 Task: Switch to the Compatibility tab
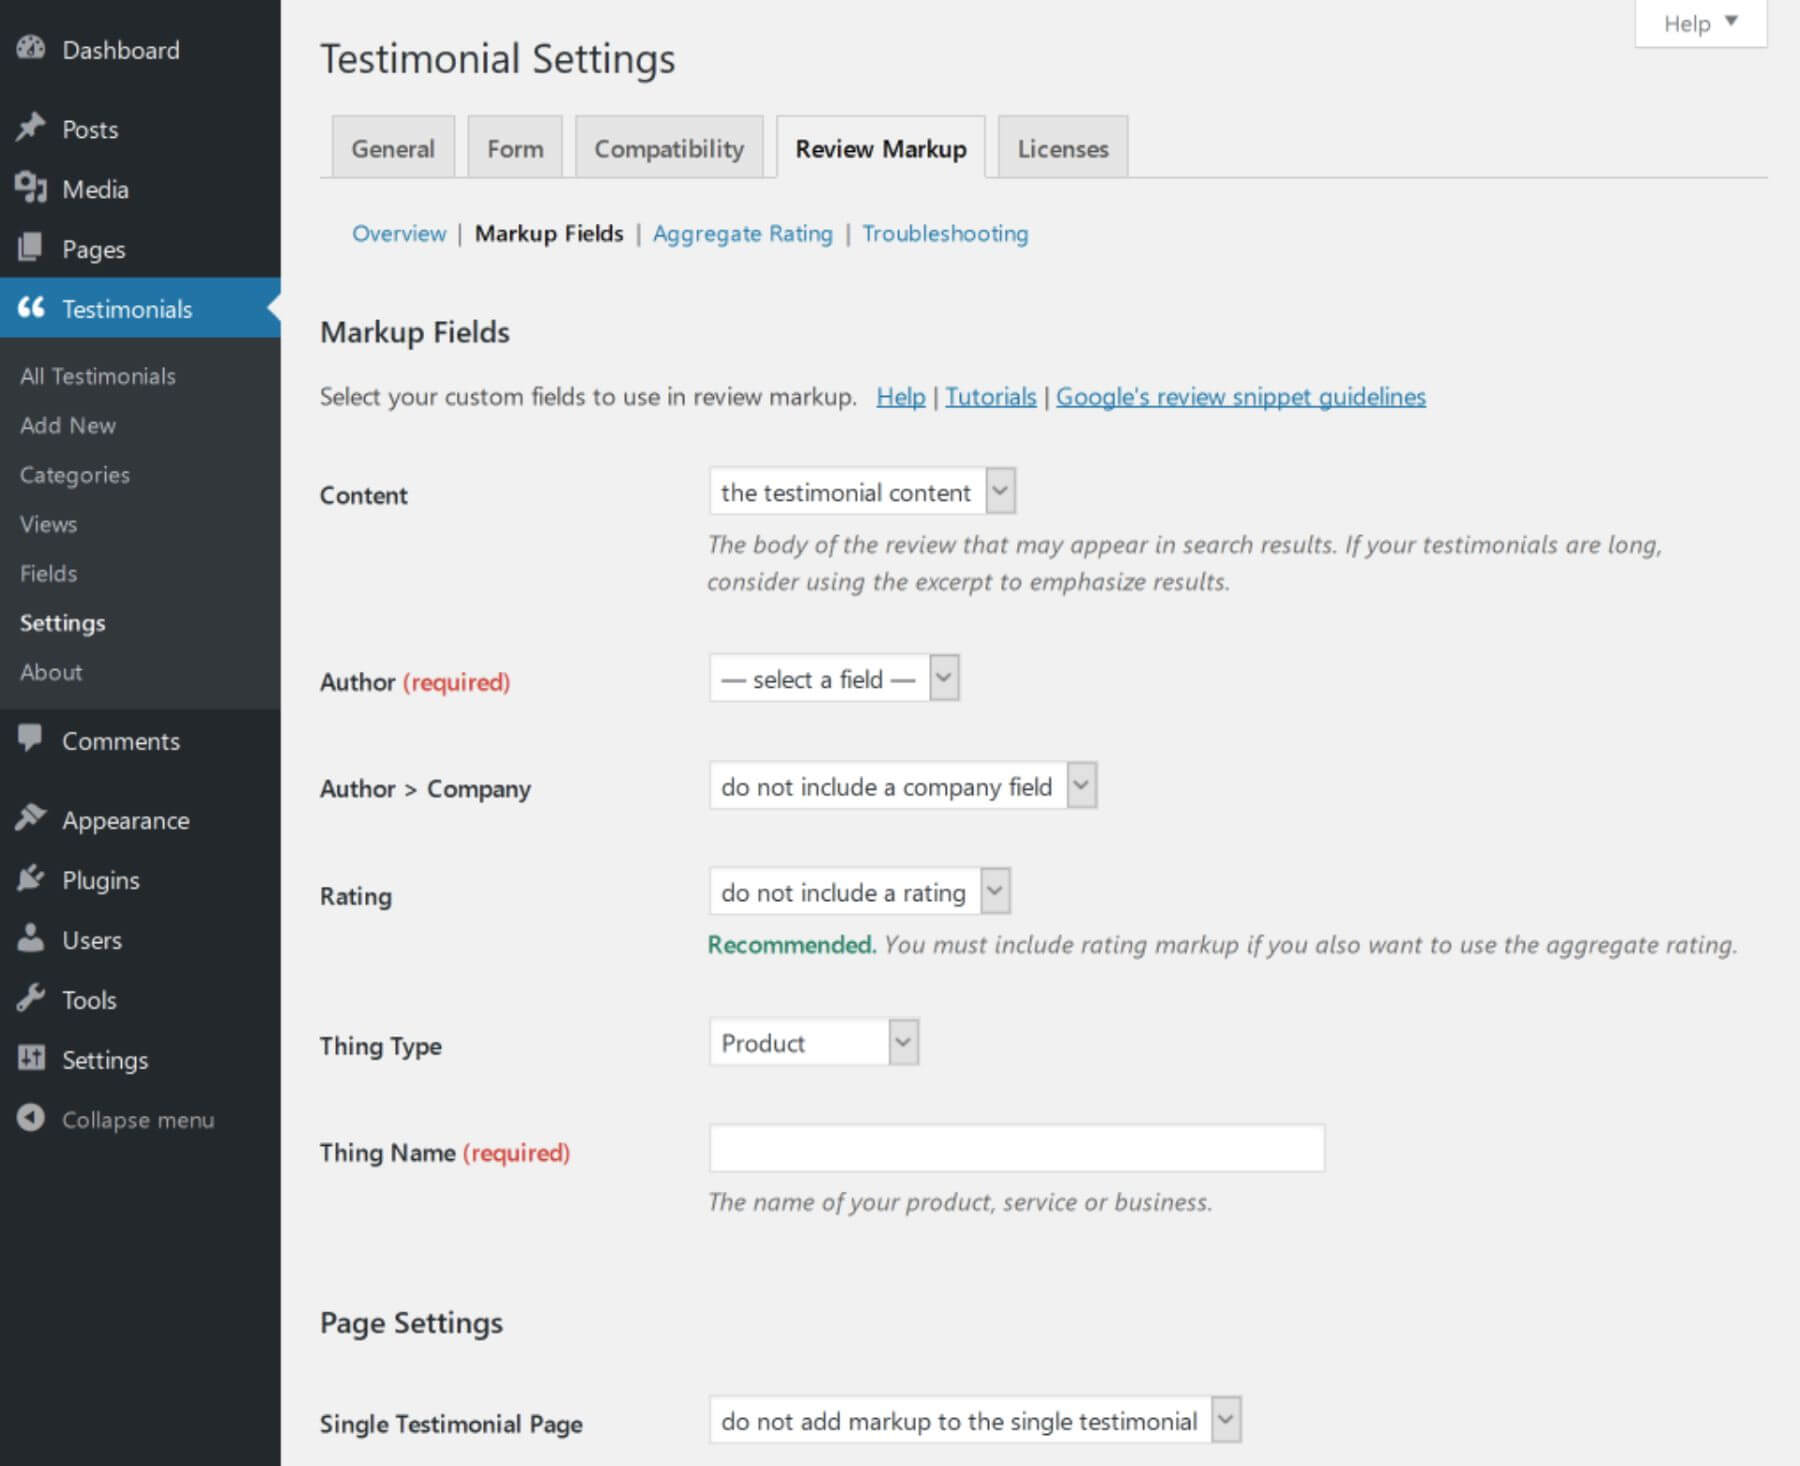(668, 147)
